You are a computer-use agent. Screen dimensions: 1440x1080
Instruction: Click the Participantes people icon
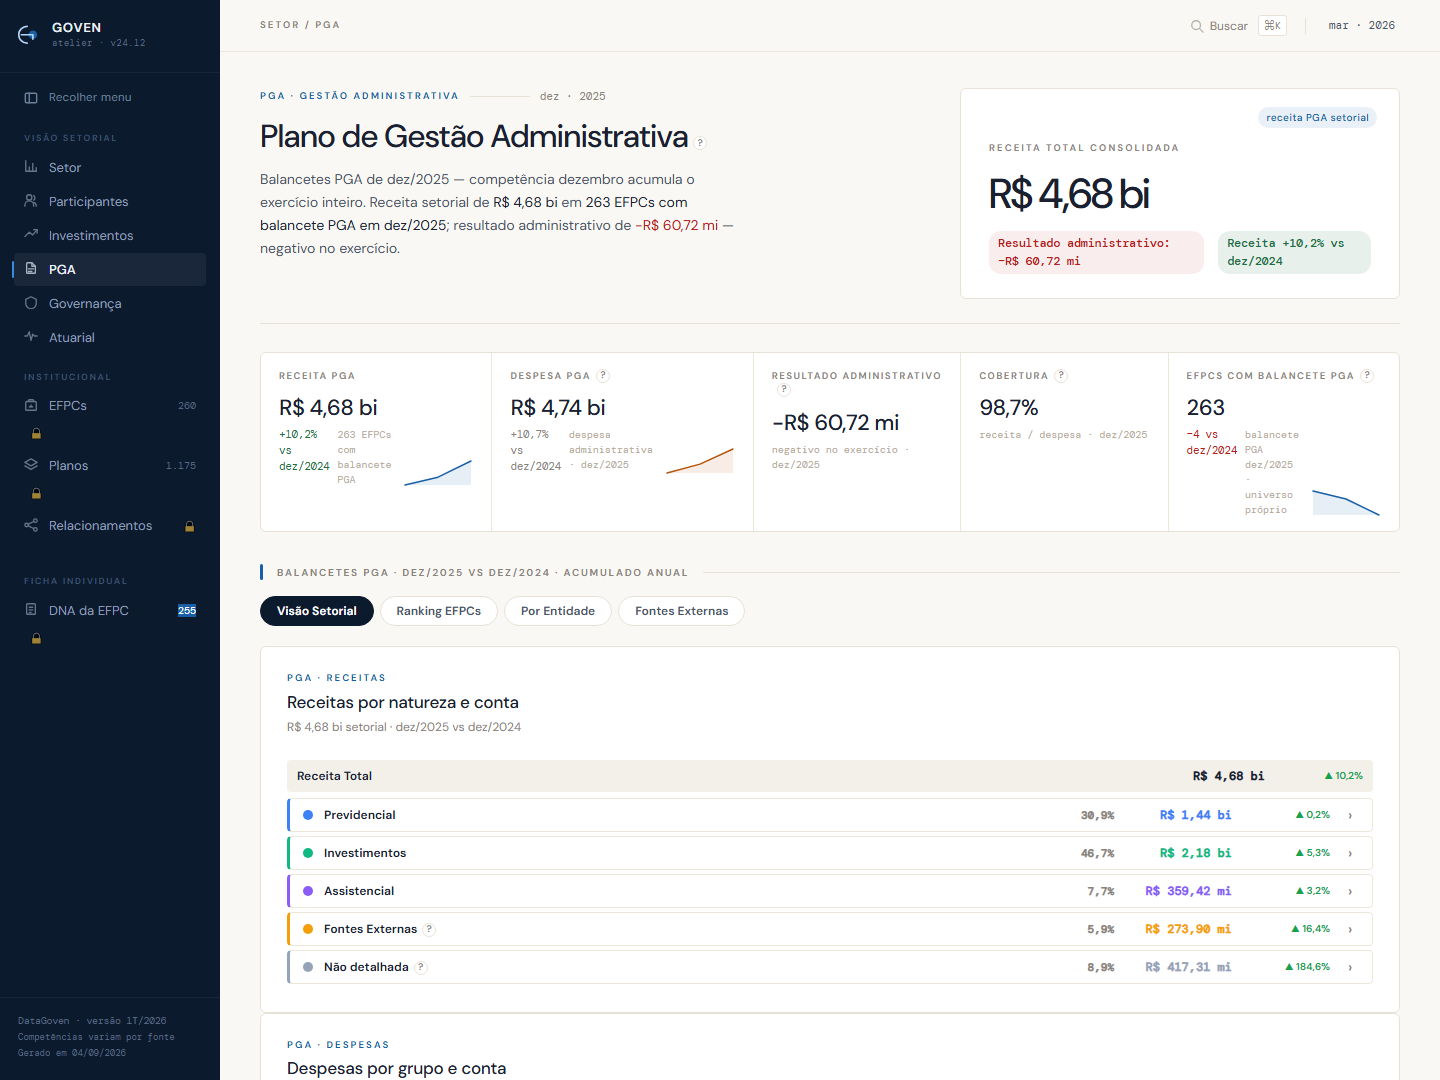[x=31, y=201]
